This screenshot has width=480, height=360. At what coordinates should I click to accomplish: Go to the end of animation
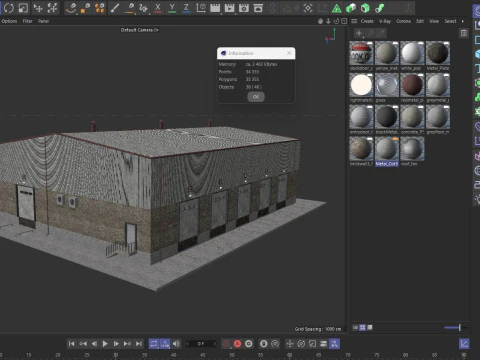139,344
